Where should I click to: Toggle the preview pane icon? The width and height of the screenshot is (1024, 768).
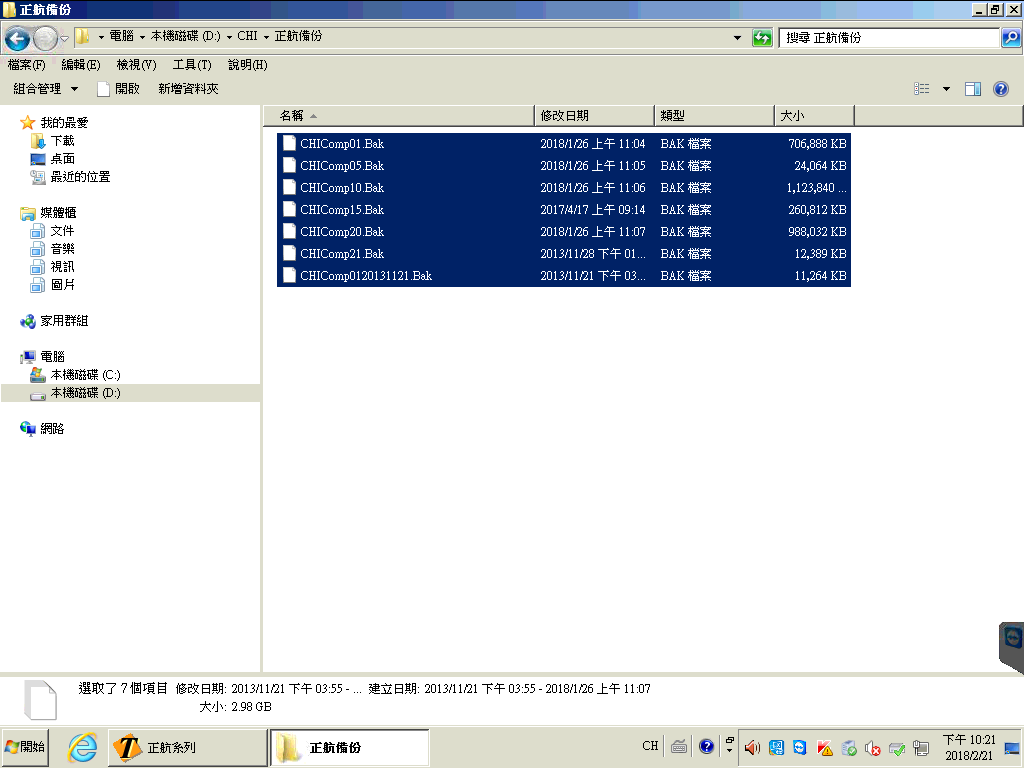pyautogui.click(x=973, y=89)
